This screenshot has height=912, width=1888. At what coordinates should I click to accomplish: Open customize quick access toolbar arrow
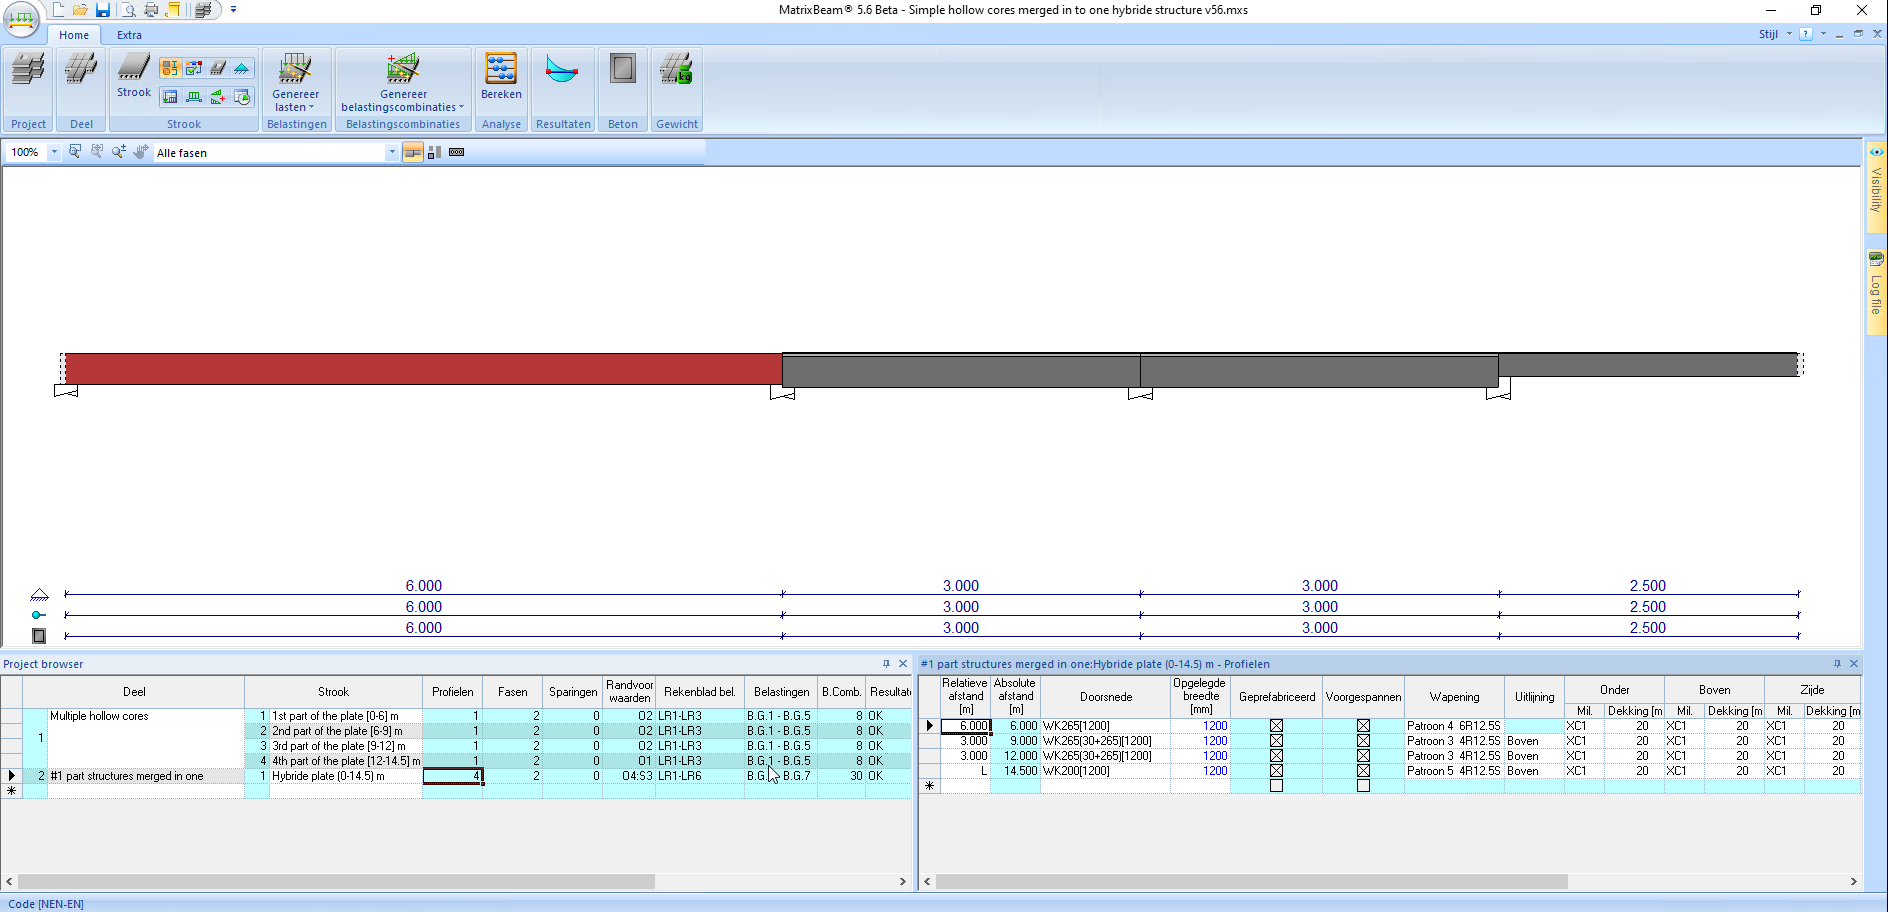click(233, 10)
